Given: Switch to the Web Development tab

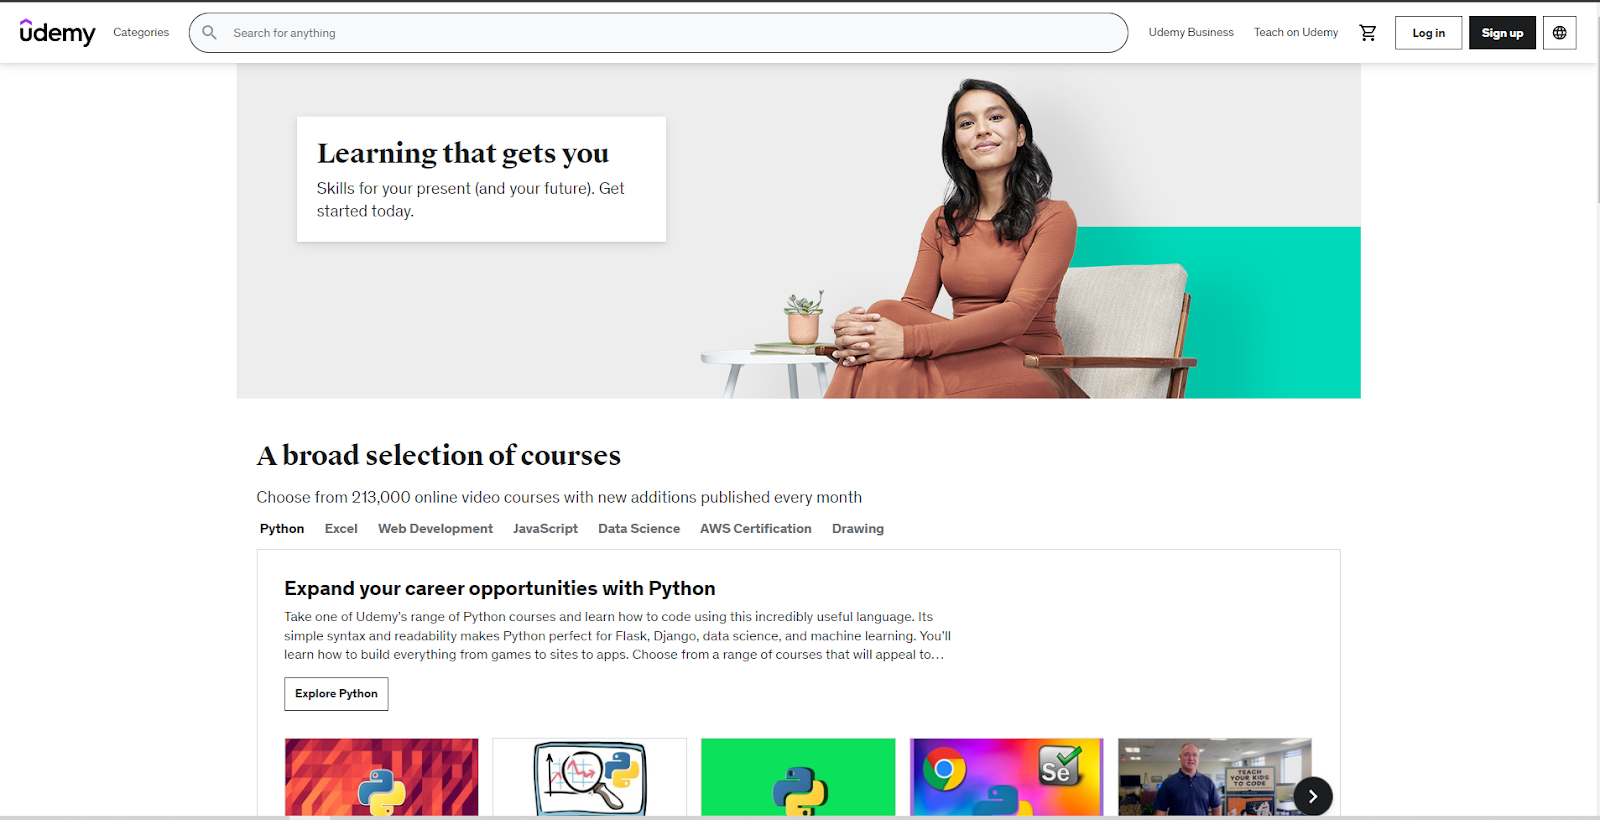Looking at the screenshot, I should (x=435, y=529).
